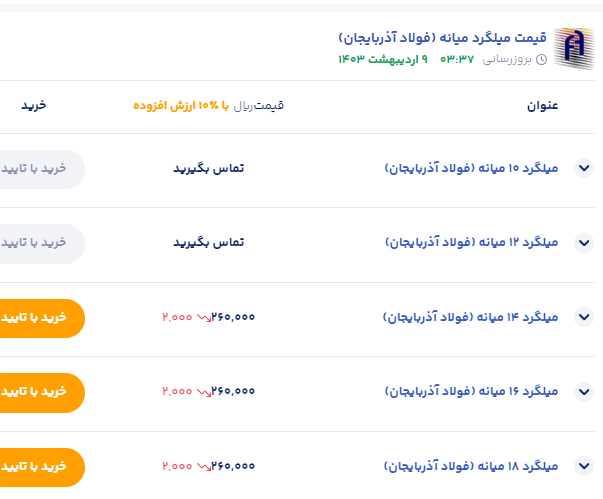The width and height of the screenshot is (603, 499).
Task: Click the Azerbaijan Steel company logo
Action: (x=574, y=47)
